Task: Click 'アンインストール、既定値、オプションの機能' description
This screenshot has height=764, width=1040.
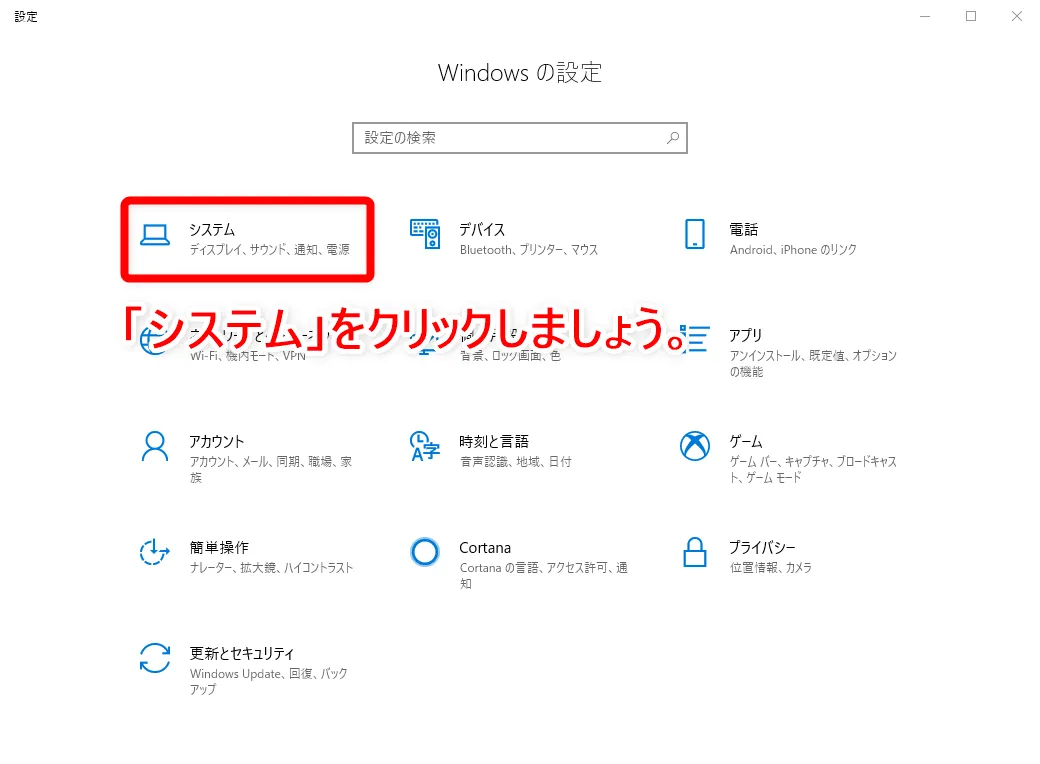Action: tap(813, 363)
